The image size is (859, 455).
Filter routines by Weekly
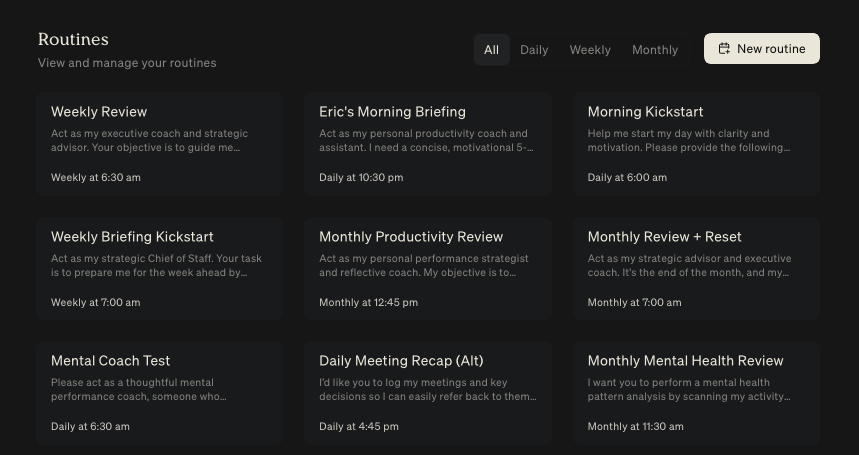click(x=590, y=50)
